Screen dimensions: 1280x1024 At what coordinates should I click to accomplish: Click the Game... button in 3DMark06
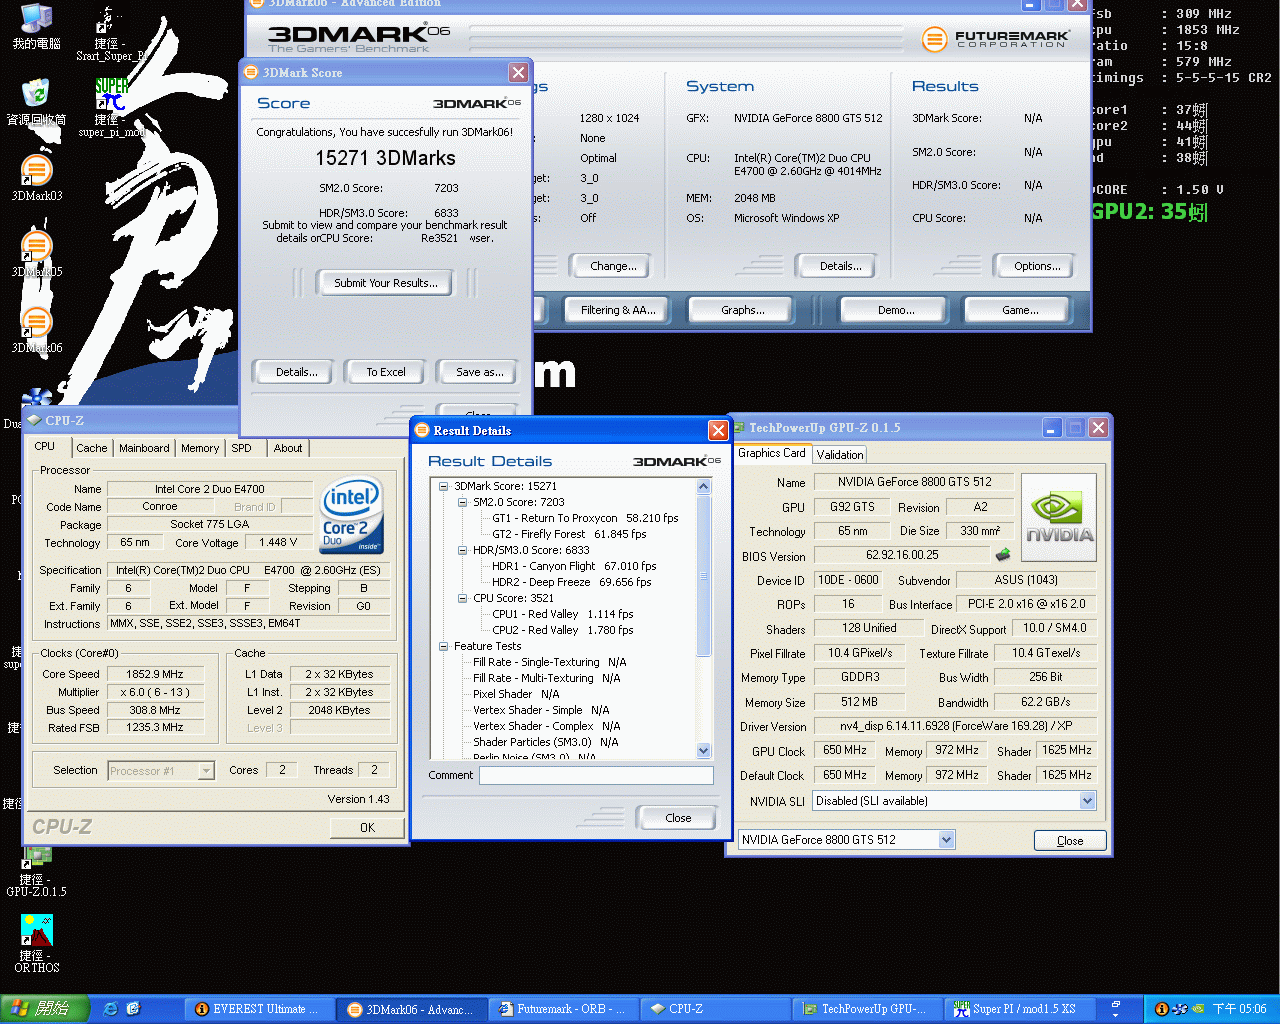pos(1020,310)
